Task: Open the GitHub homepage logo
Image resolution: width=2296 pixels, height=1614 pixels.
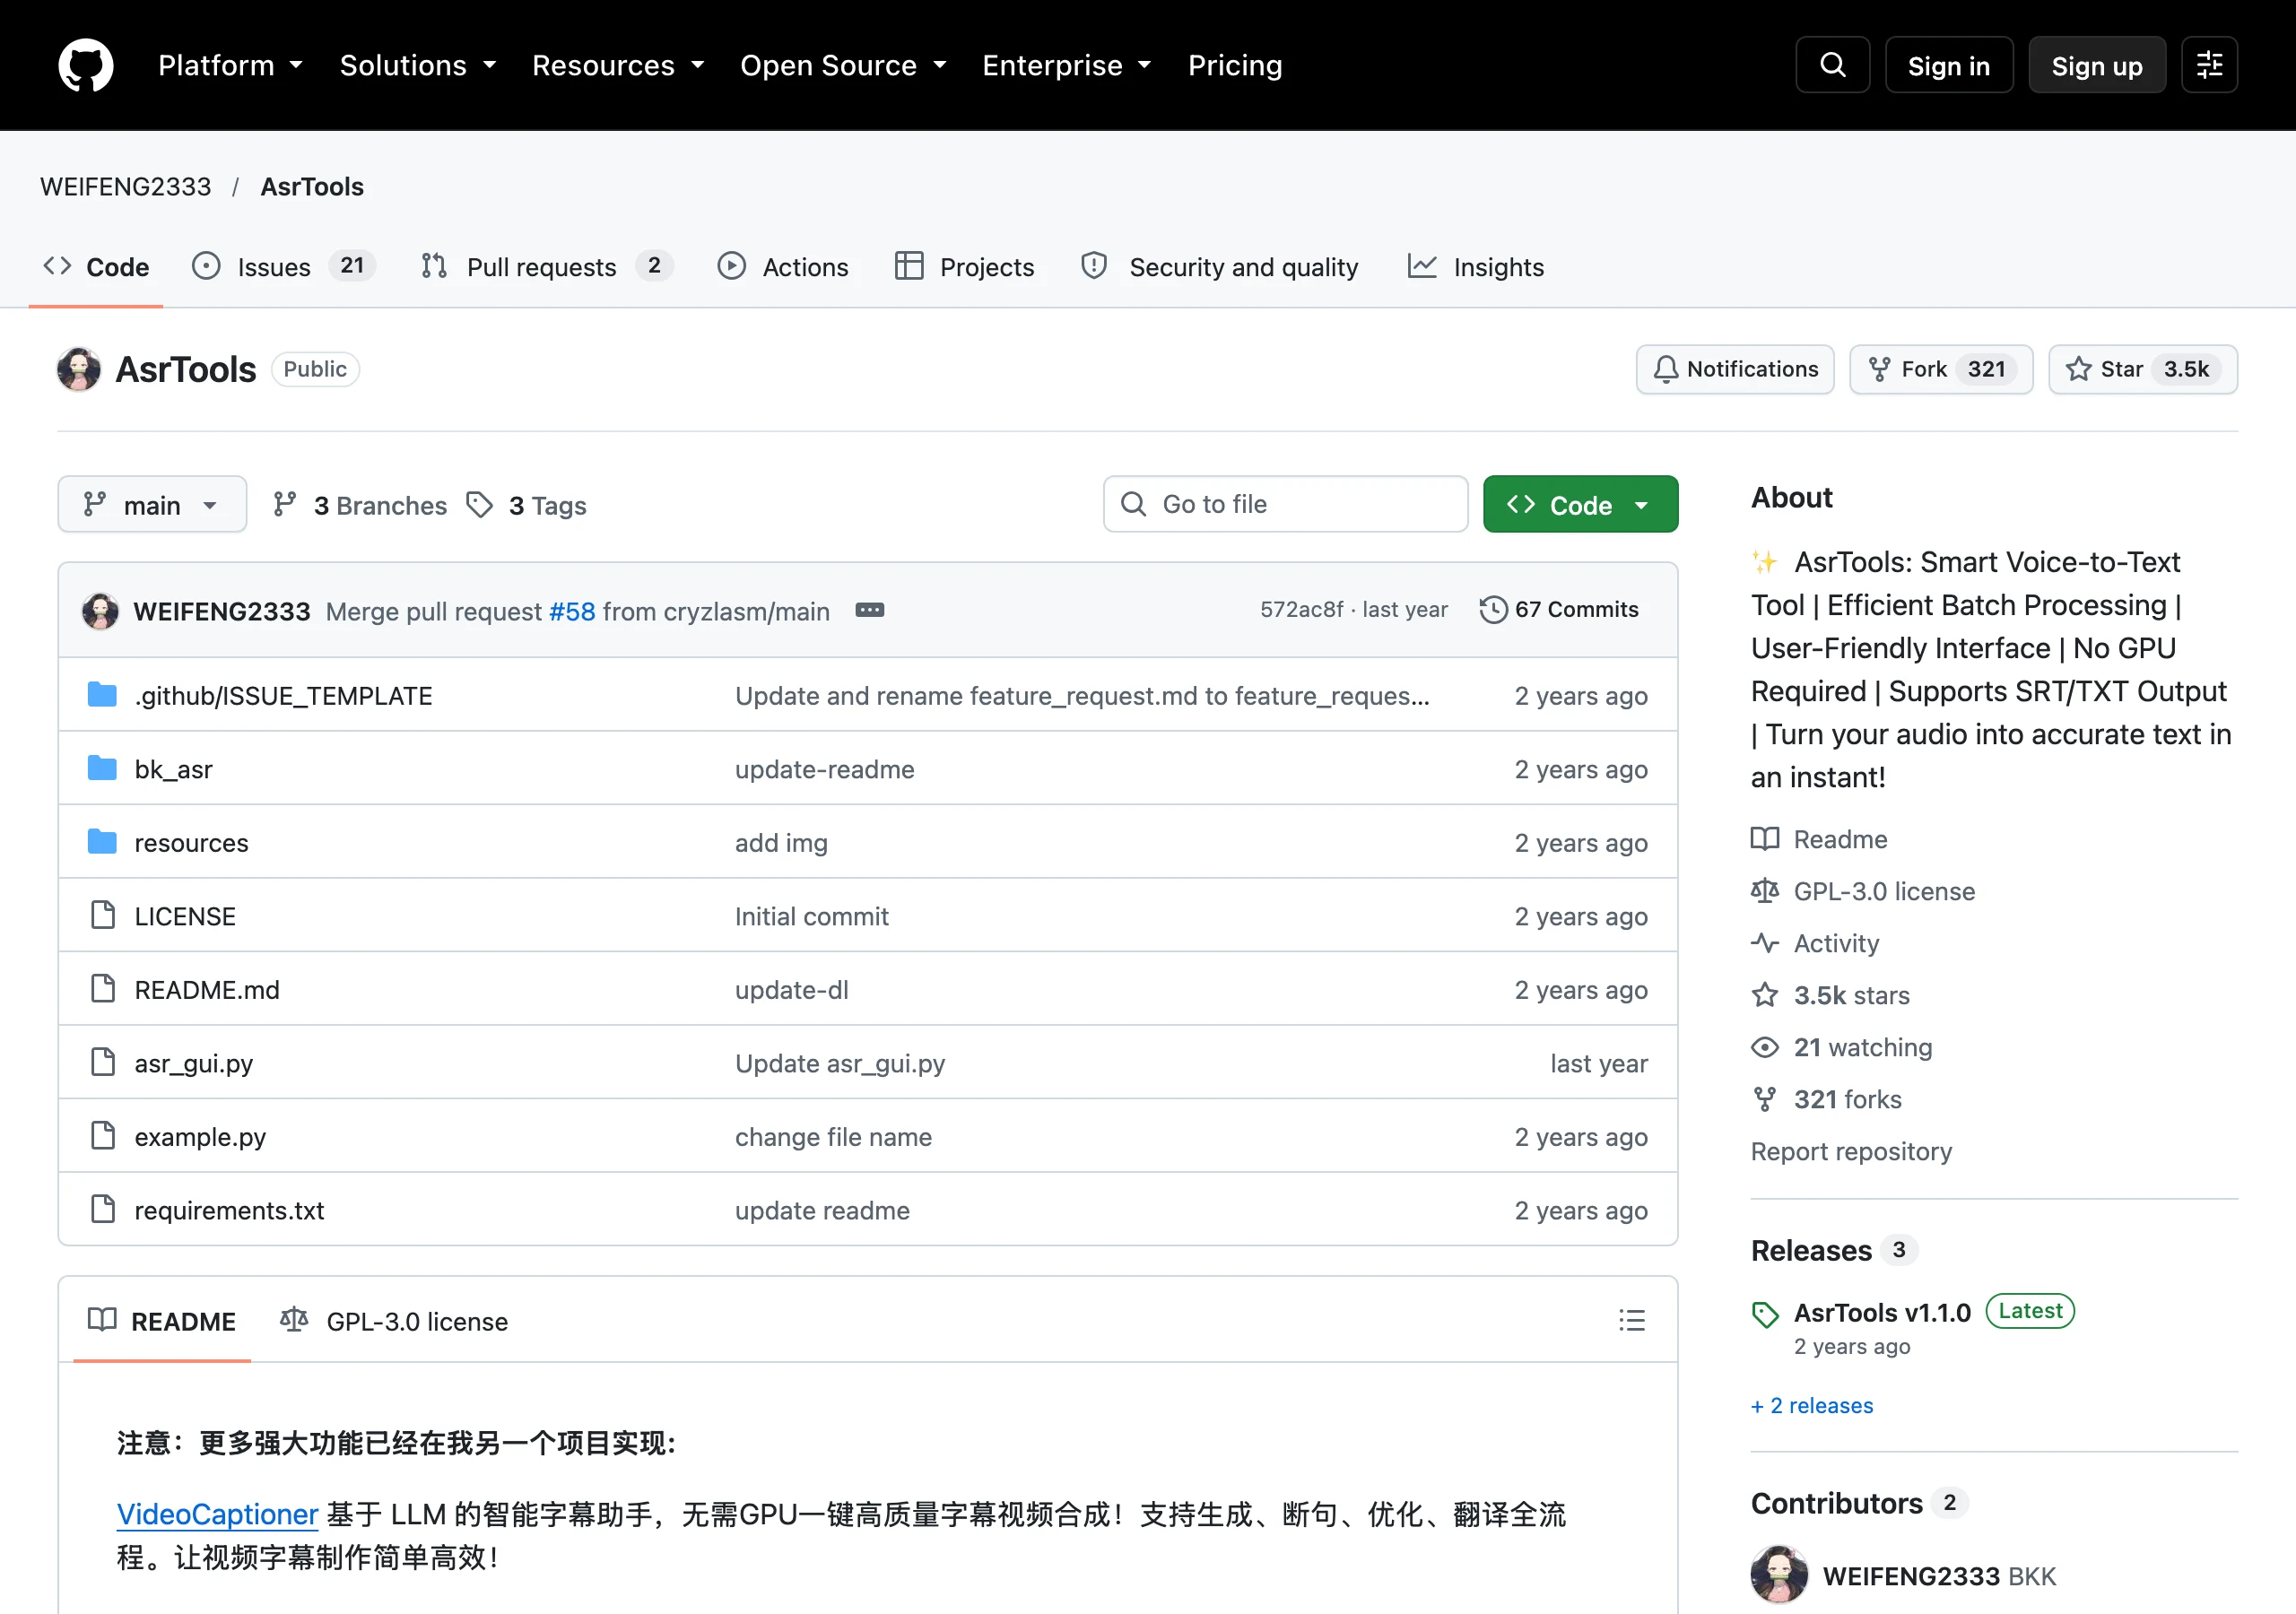Action: click(x=86, y=65)
